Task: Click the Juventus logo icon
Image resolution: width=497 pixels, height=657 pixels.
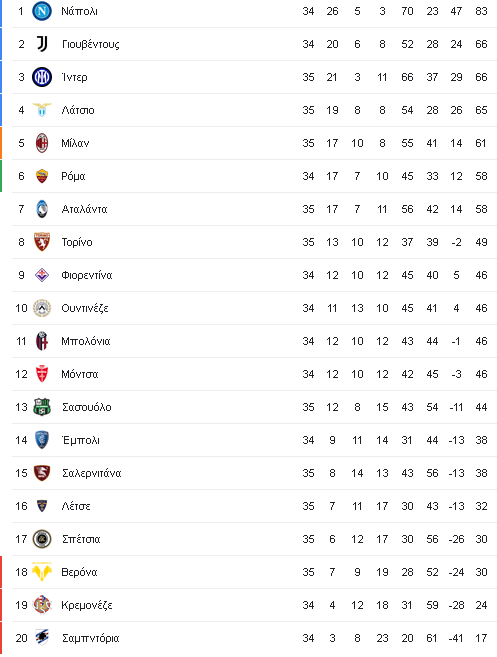Action: pos(42,44)
